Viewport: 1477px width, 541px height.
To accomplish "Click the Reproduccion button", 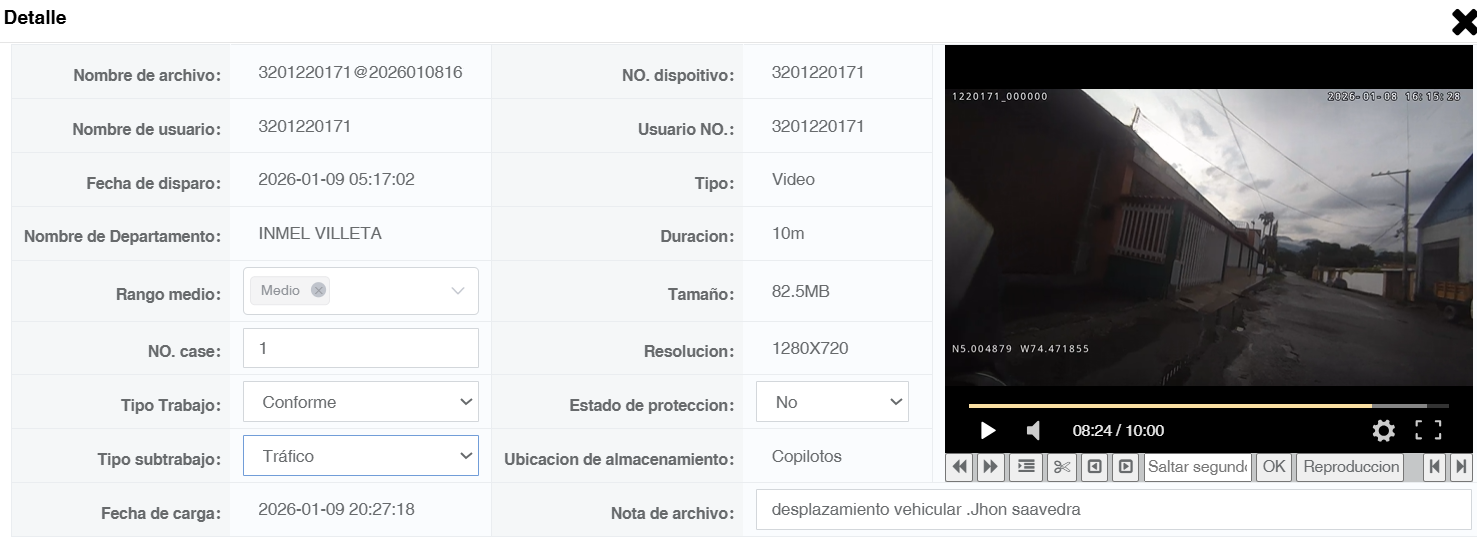I will [x=1351, y=467].
